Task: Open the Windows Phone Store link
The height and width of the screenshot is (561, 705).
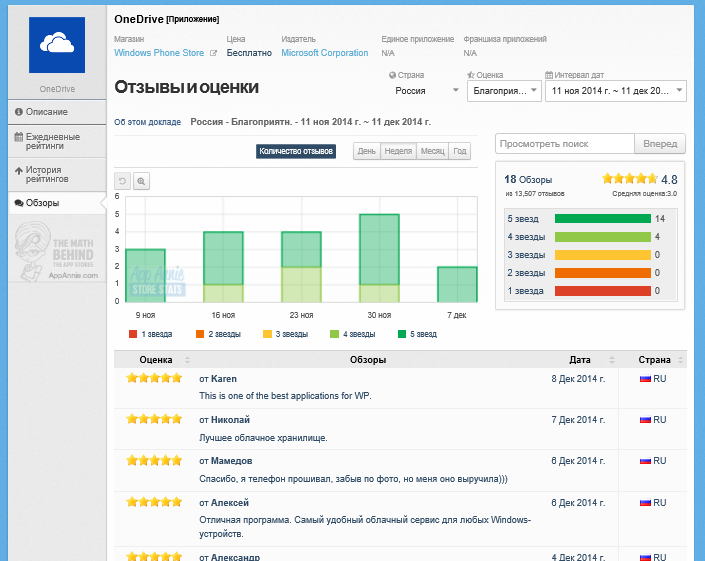Action: pyautogui.click(x=159, y=53)
